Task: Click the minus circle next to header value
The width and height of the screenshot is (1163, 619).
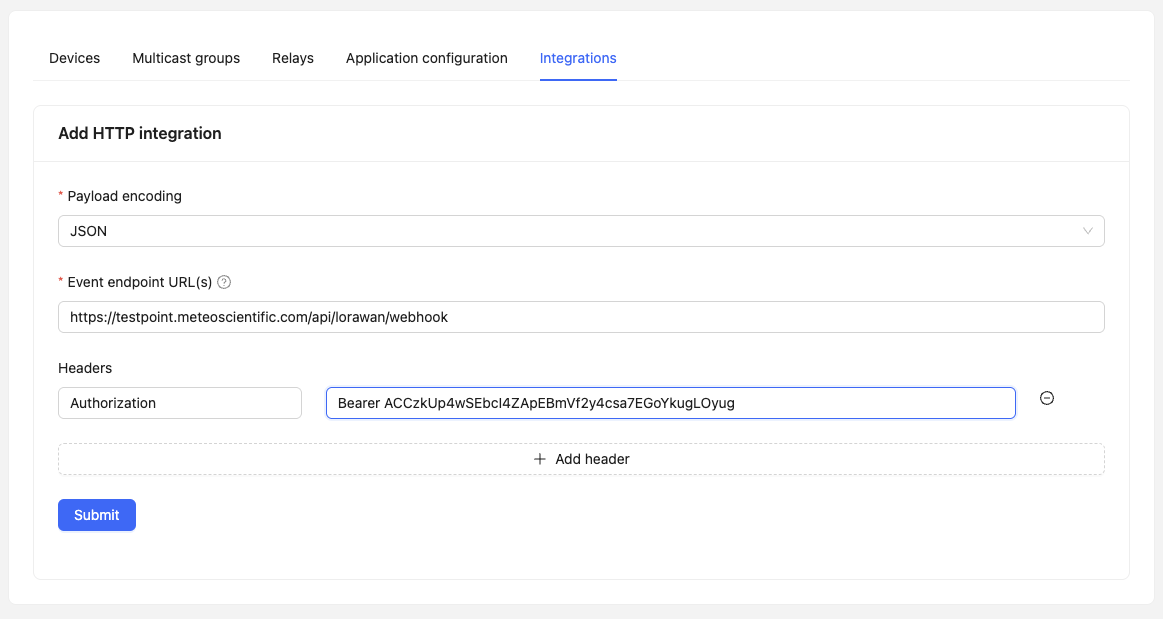Action: [1046, 398]
